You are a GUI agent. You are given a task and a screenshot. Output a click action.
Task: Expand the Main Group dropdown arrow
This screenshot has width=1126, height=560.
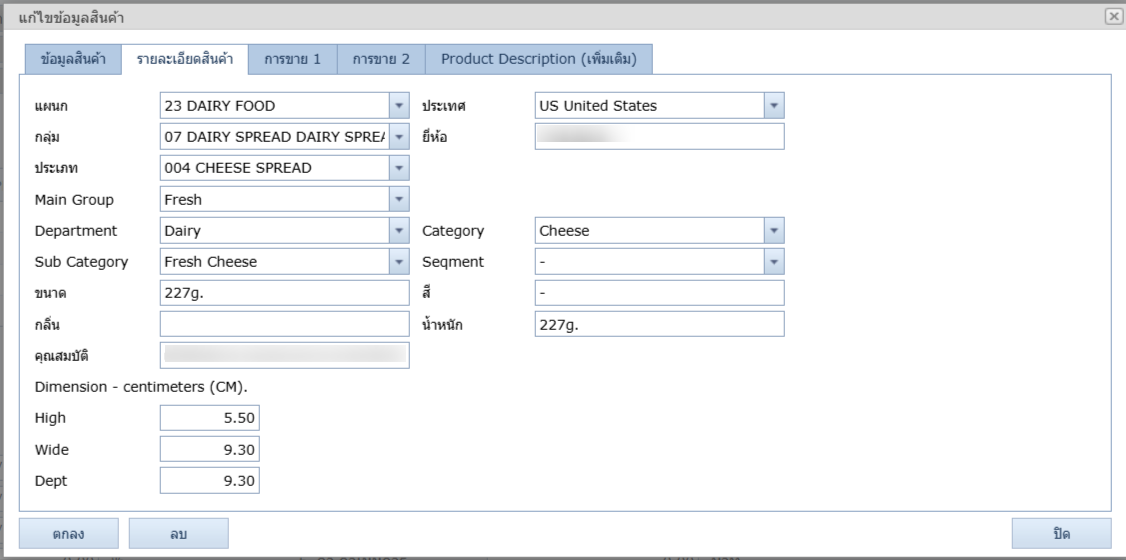pos(399,199)
